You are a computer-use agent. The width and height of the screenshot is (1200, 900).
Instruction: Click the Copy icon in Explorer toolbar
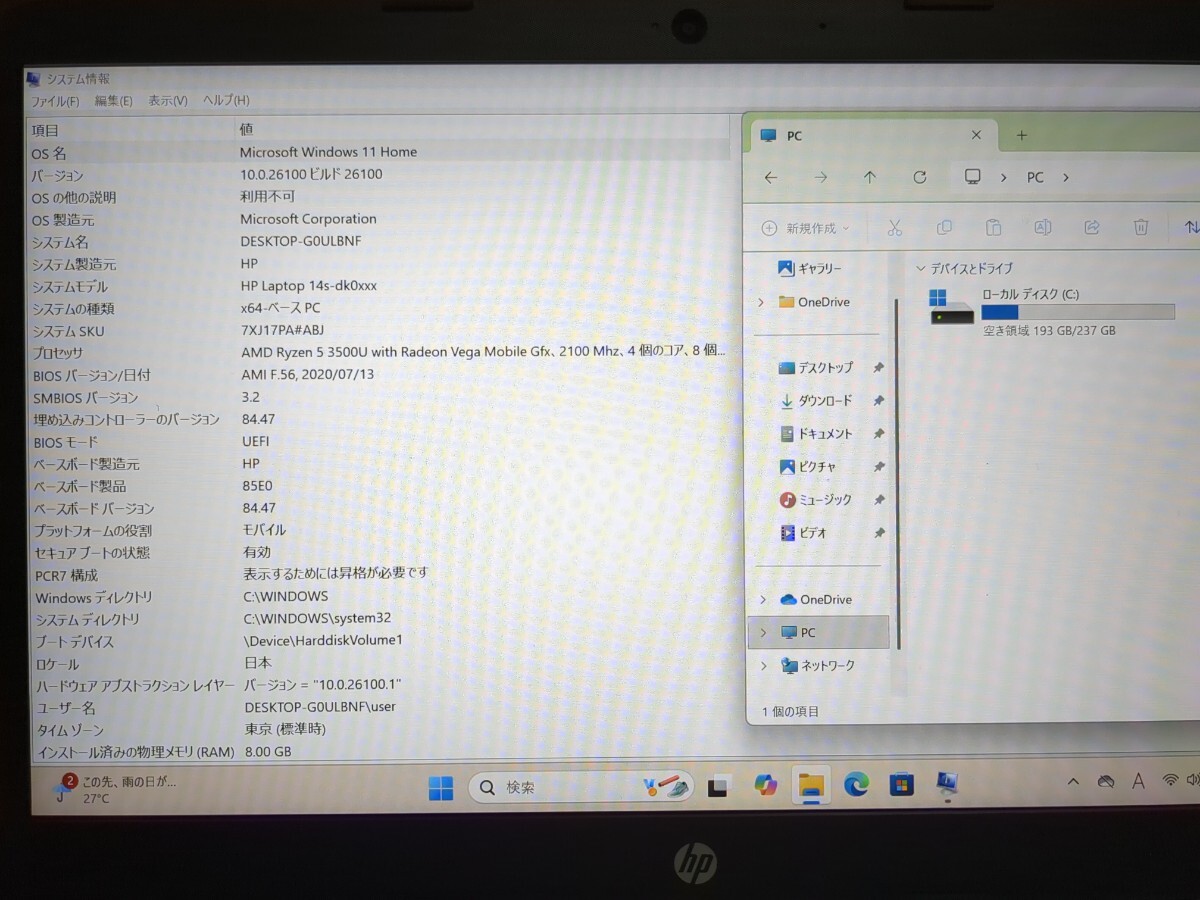943,228
